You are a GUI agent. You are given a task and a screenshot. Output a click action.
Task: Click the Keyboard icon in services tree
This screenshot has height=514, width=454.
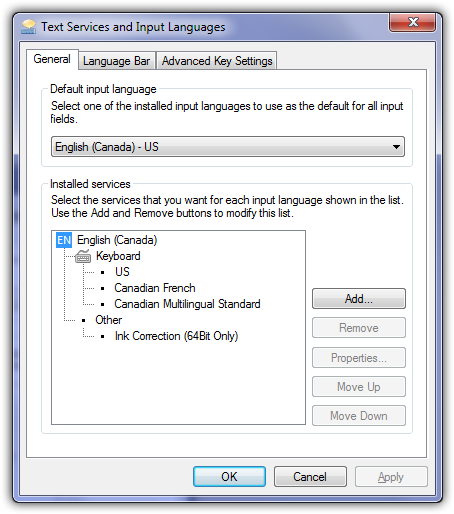coord(83,256)
